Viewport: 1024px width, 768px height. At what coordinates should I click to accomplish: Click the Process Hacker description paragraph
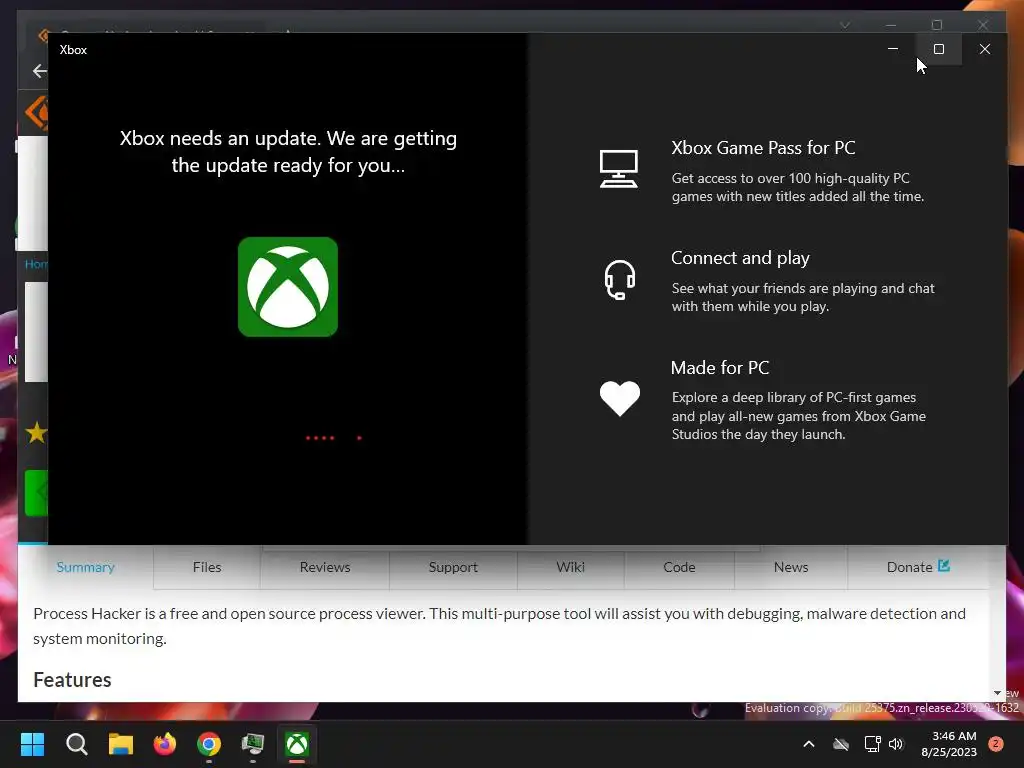(x=500, y=626)
